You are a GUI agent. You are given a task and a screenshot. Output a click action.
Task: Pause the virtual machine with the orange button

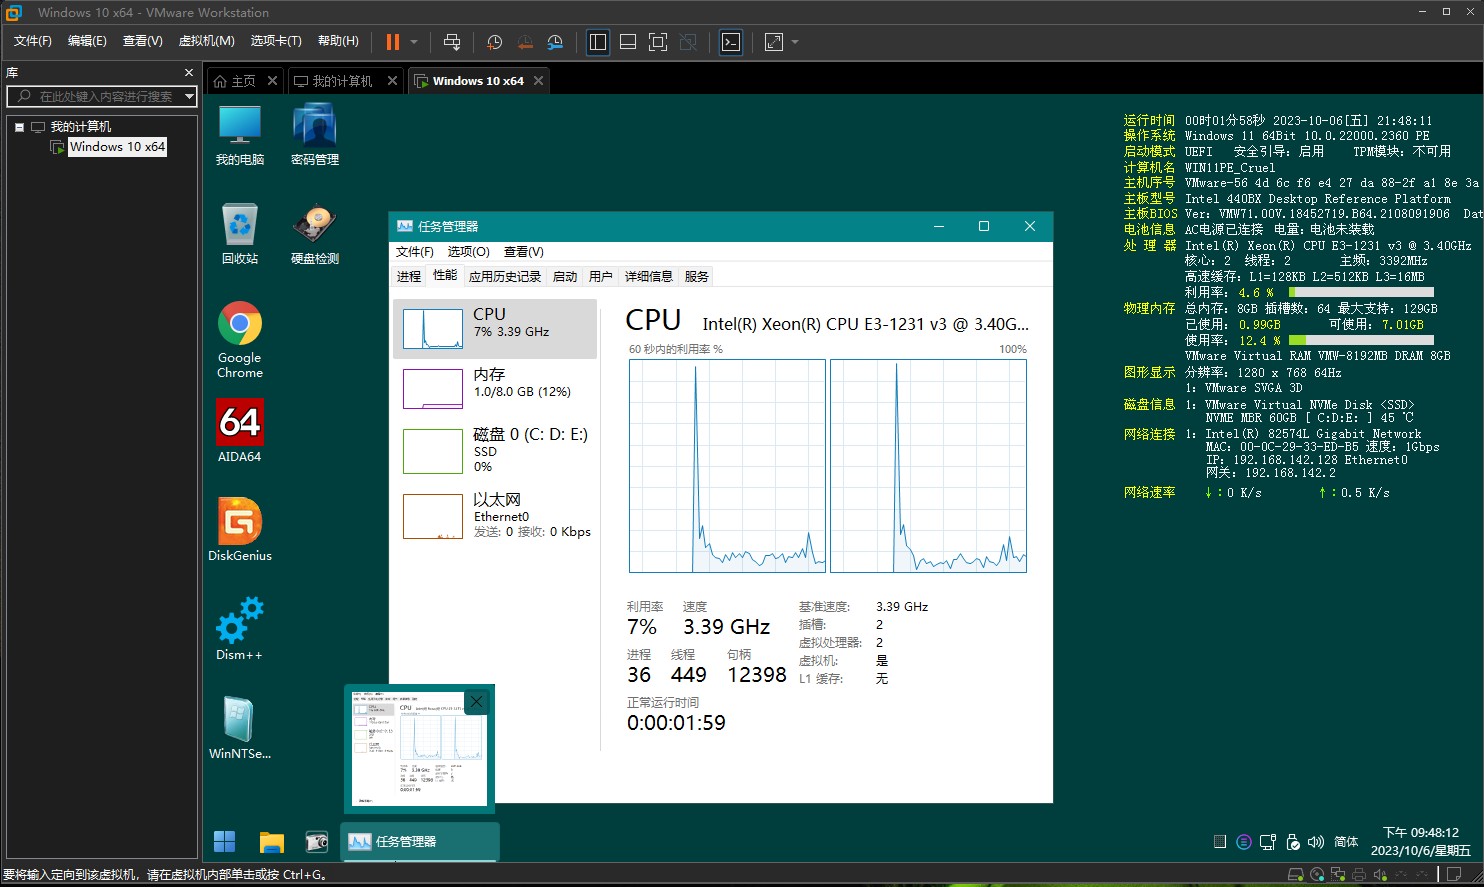pos(393,42)
